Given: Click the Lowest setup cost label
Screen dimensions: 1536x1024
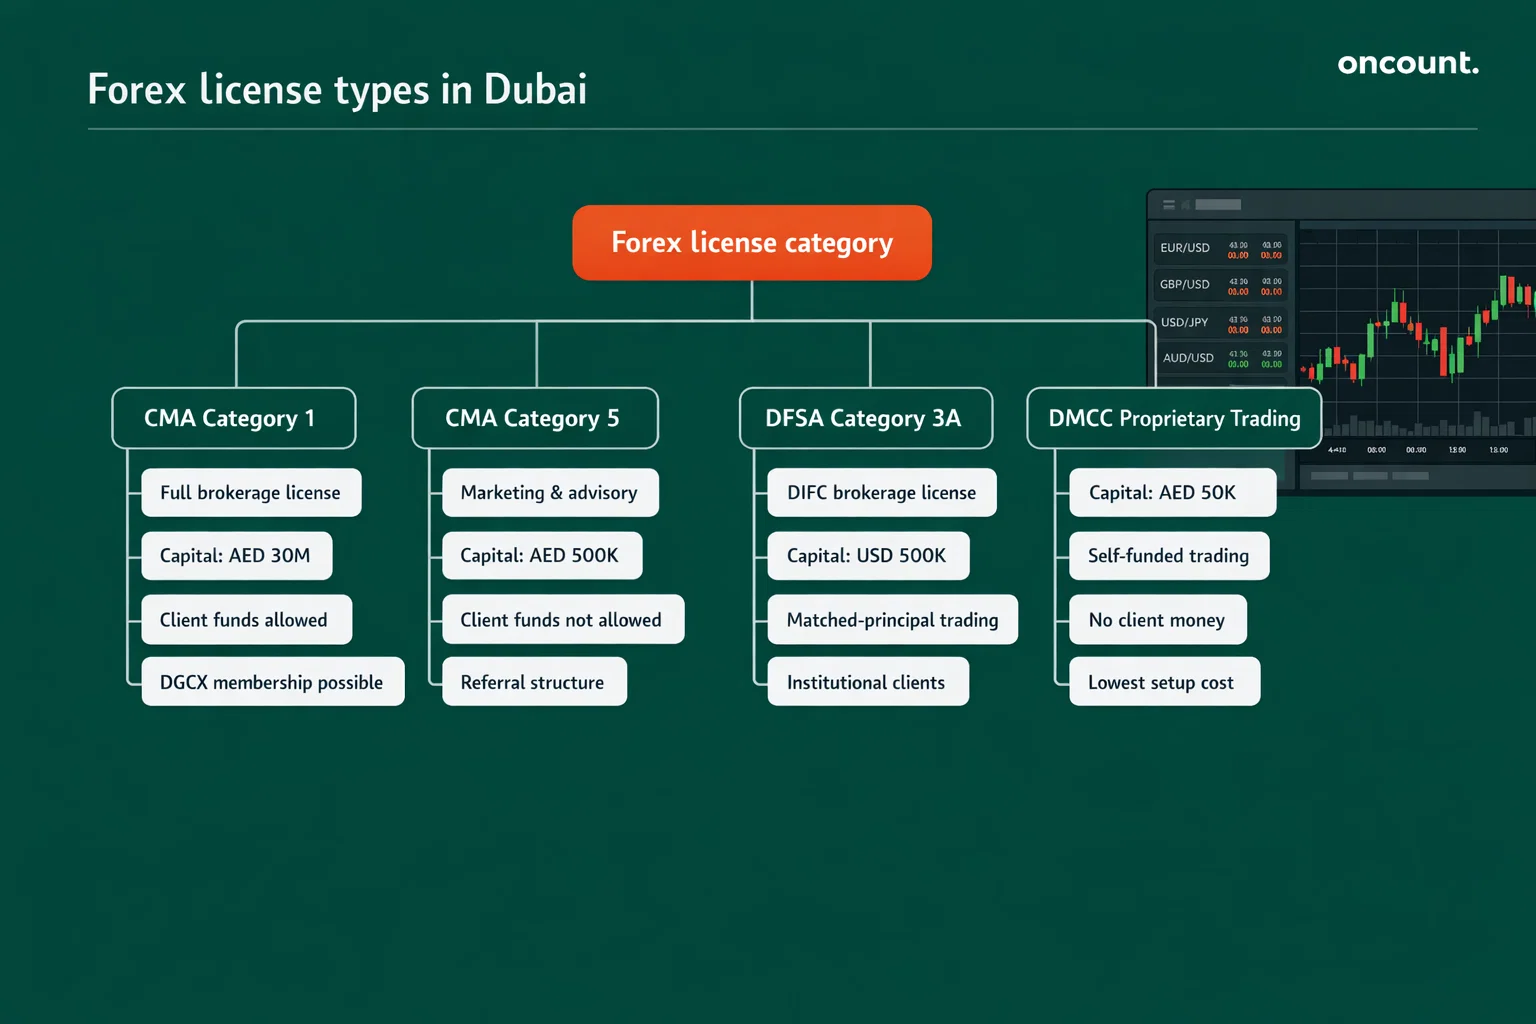Looking at the screenshot, I should tap(1164, 681).
